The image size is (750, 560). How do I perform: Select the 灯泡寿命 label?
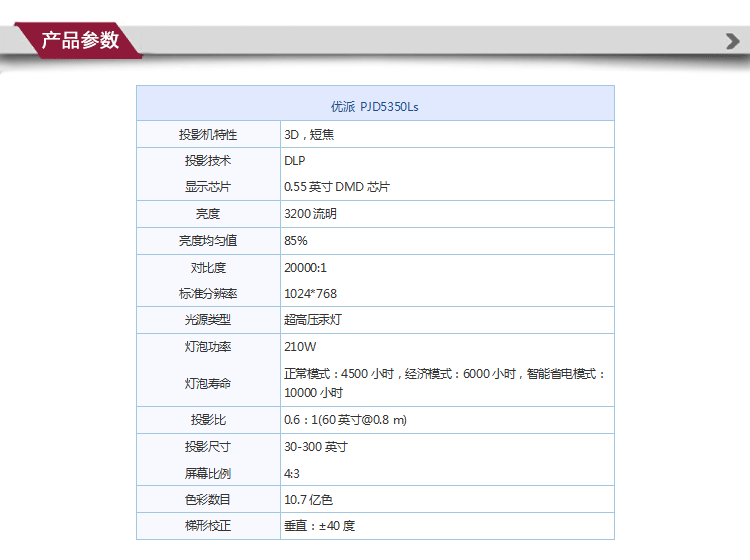tap(208, 383)
